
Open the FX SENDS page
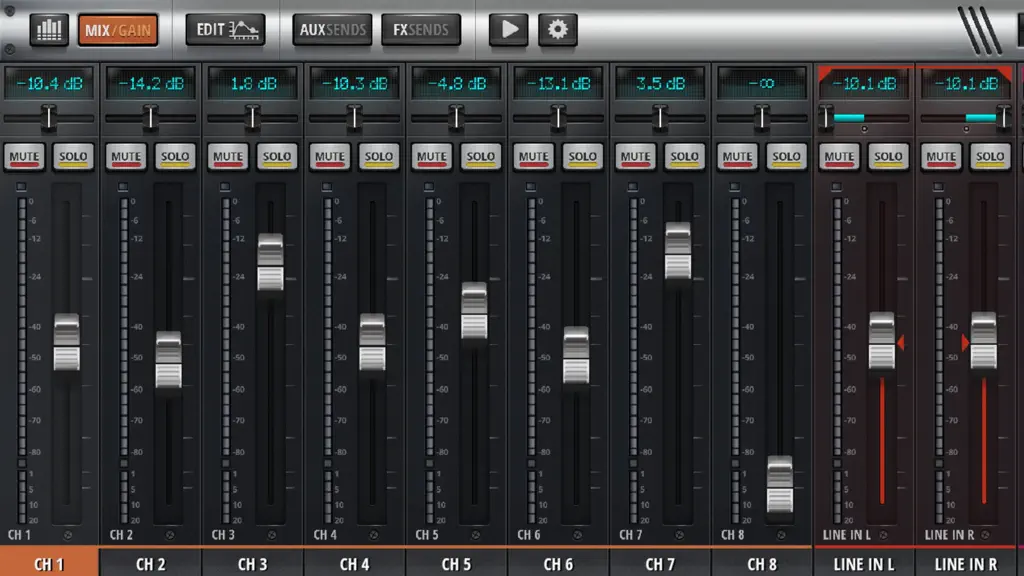click(421, 30)
